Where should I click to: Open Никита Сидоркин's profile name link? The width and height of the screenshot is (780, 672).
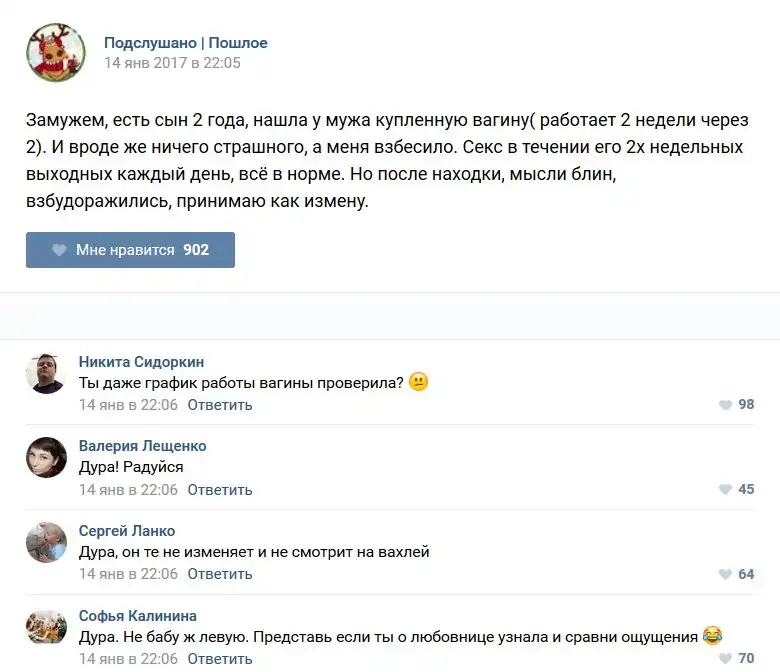[141, 362]
